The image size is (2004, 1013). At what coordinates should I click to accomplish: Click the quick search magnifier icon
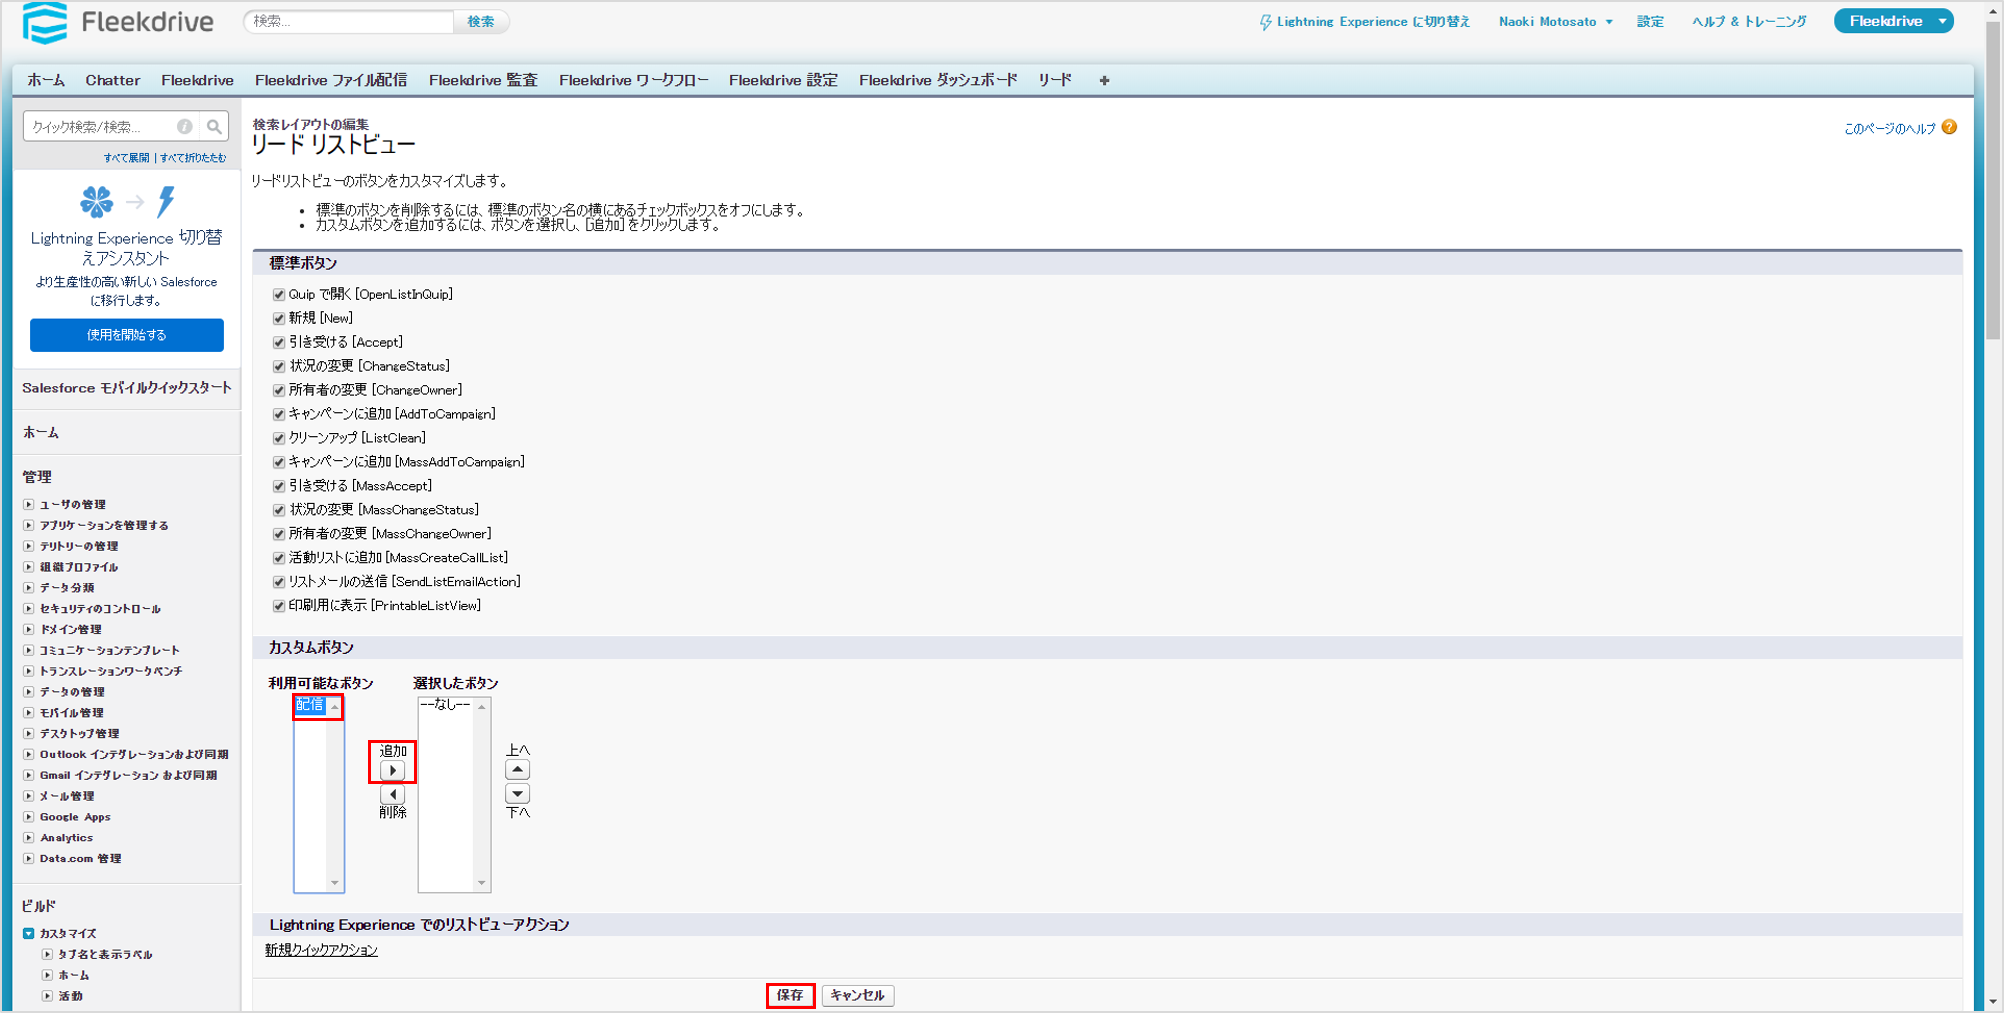coord(214,127)
